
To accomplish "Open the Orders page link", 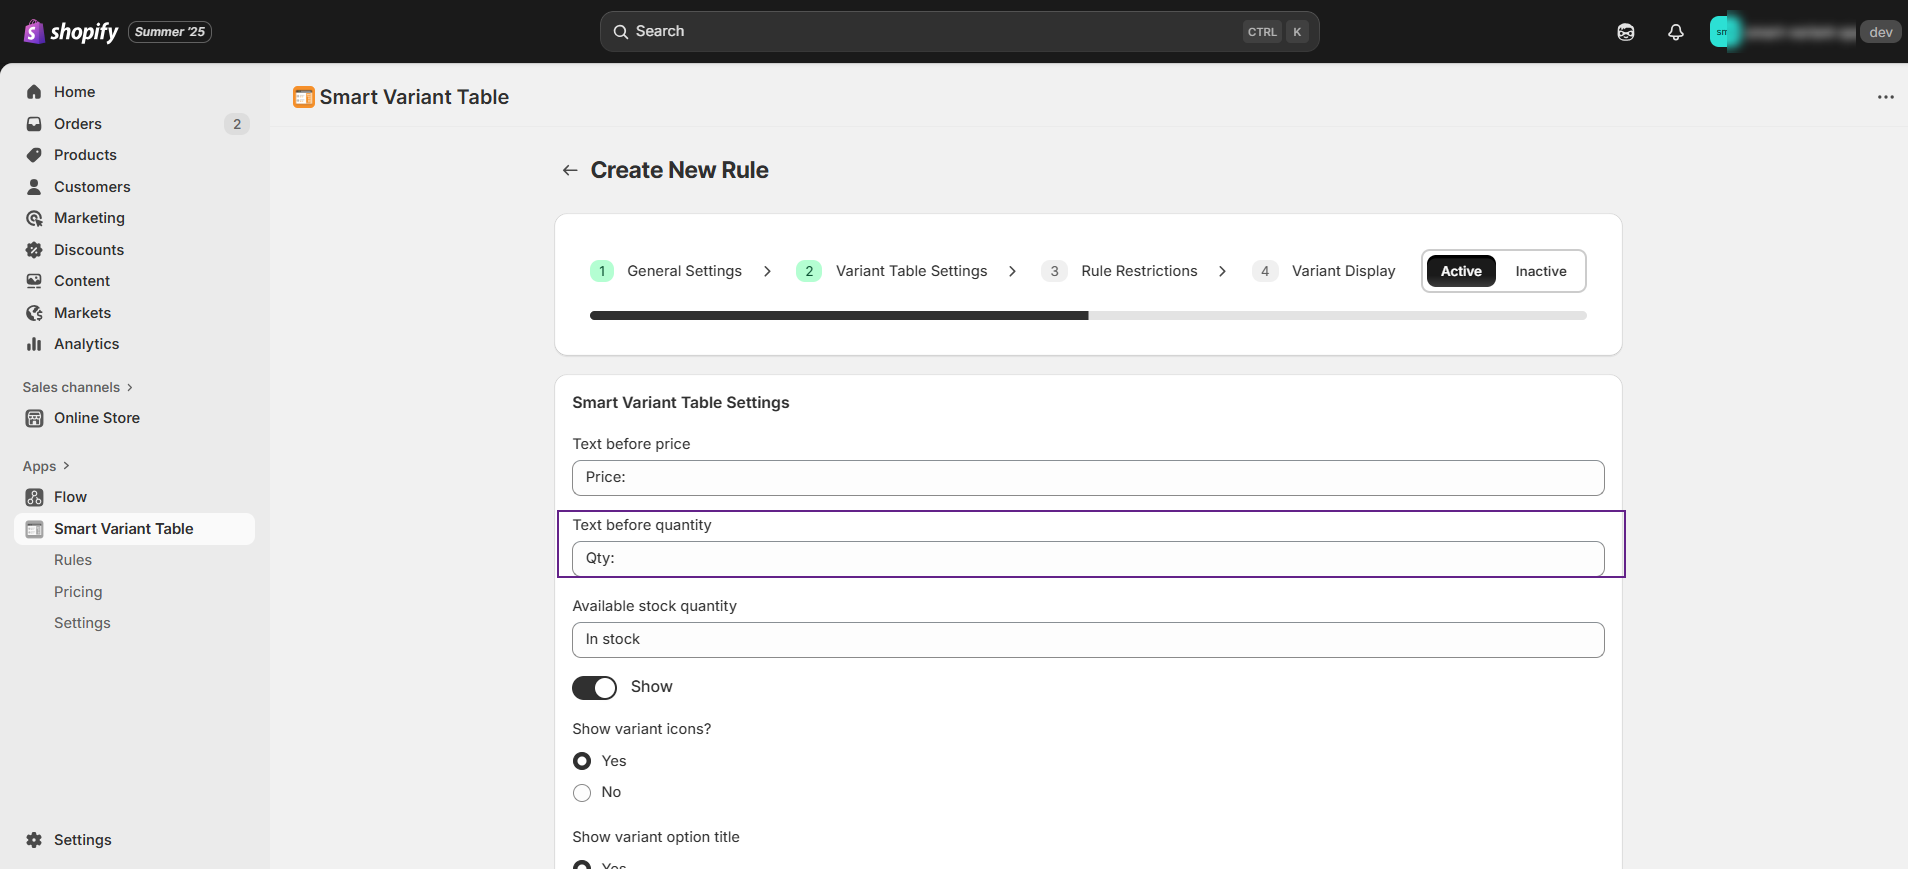I will [x=78, y=124].
